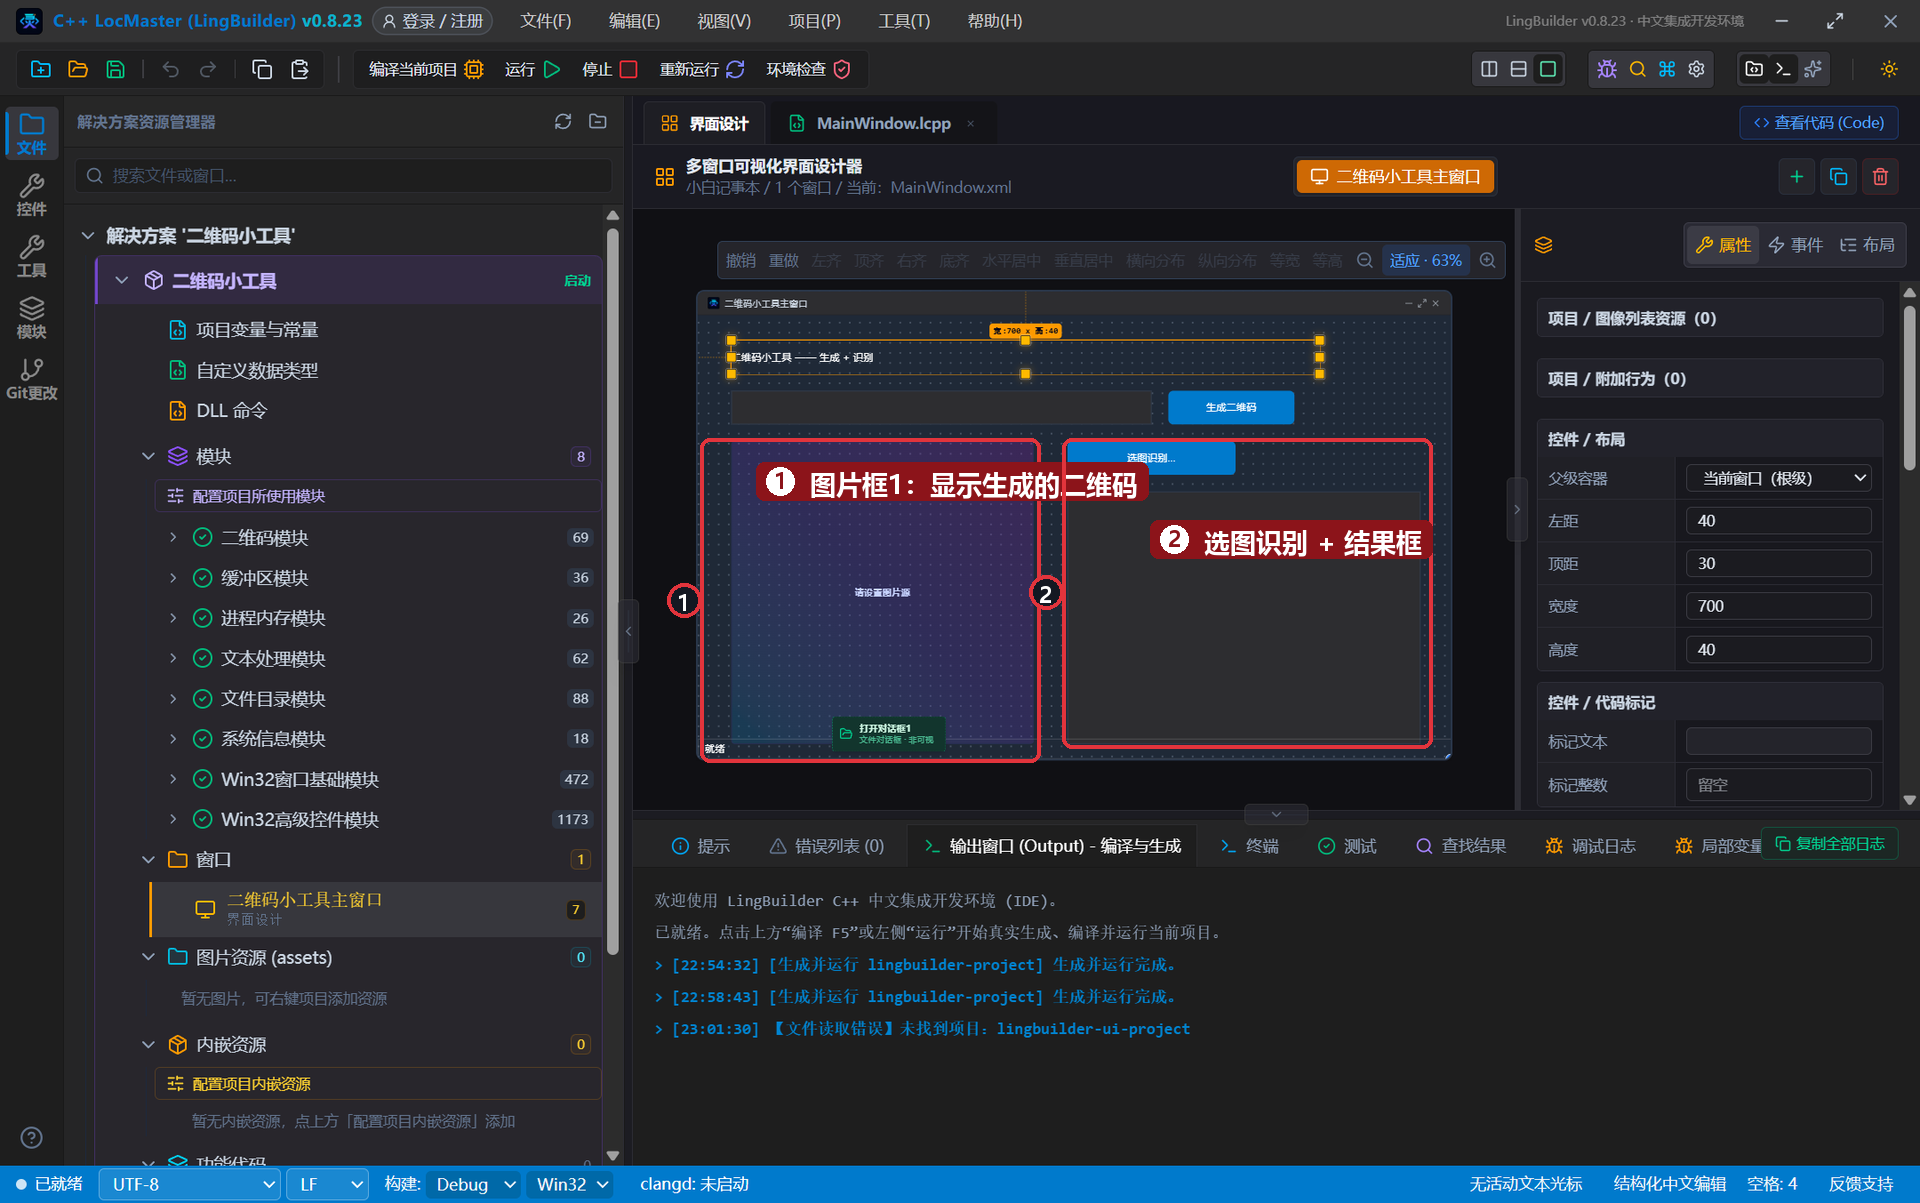Collapse the 模块 tree node
This screenshot has height=1203, width=1920.
[149, 456]
